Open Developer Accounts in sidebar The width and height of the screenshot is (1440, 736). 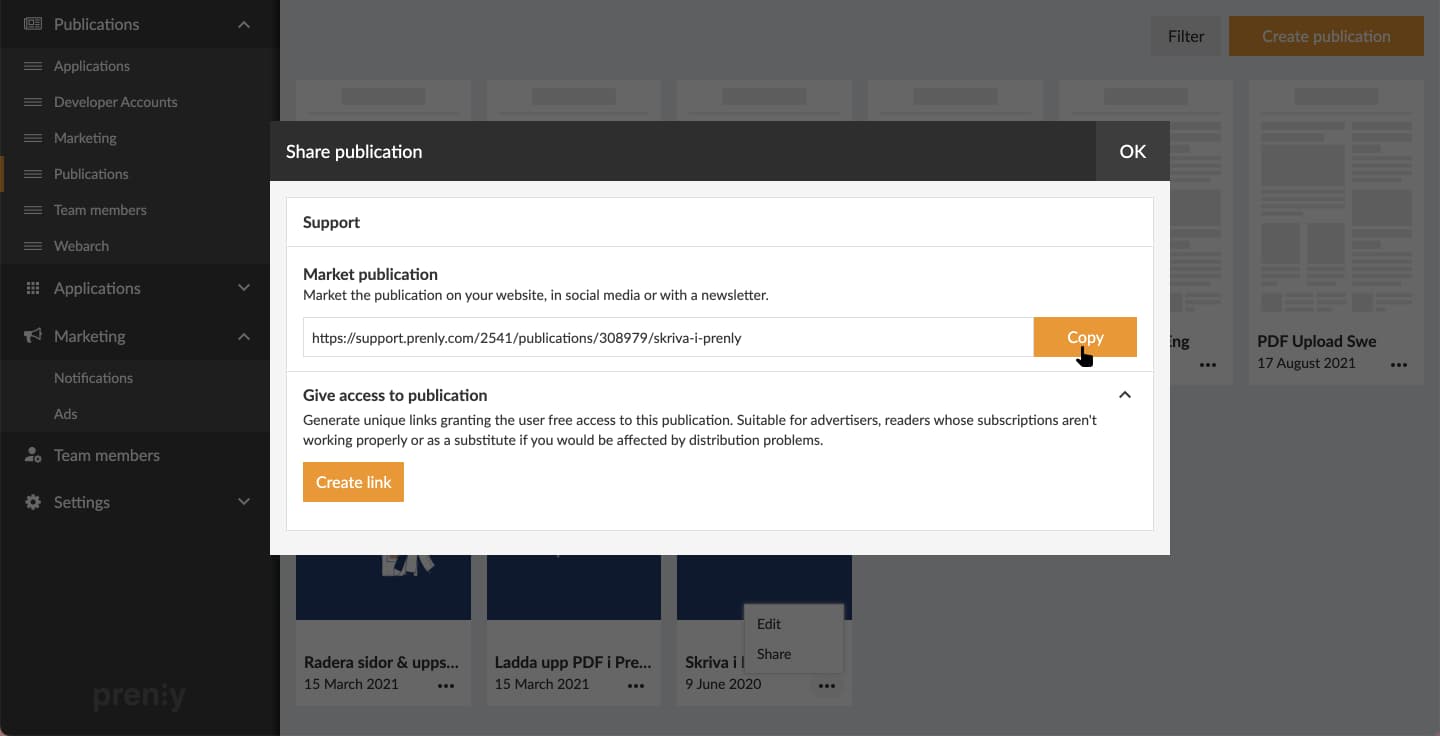[x=115, y=102]
